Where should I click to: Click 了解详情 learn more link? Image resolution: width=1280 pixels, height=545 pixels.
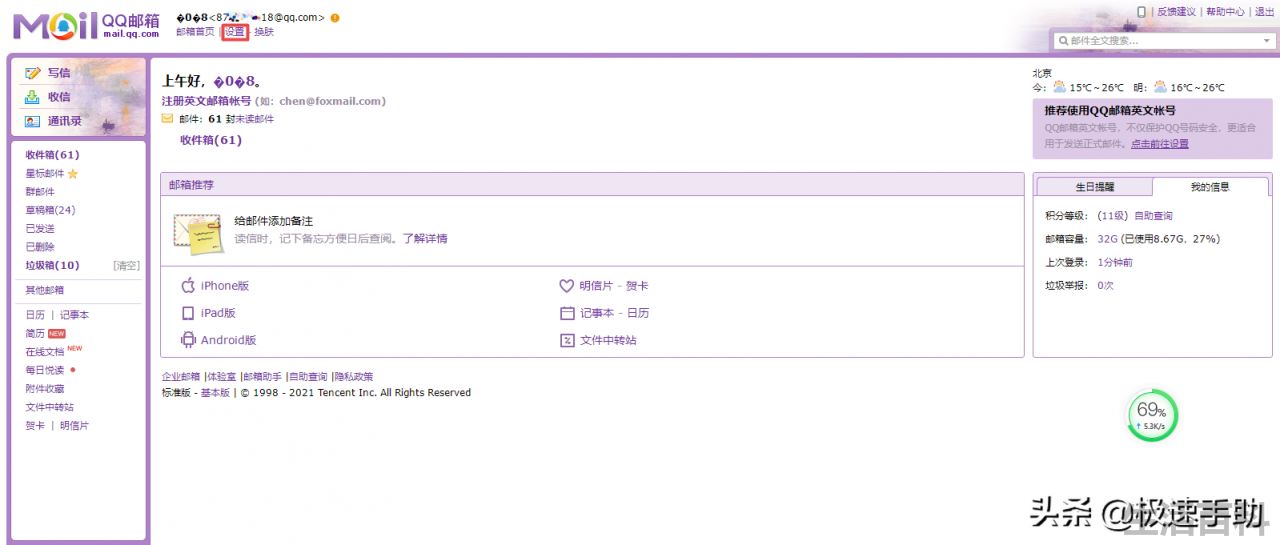(x=425, y=239)
